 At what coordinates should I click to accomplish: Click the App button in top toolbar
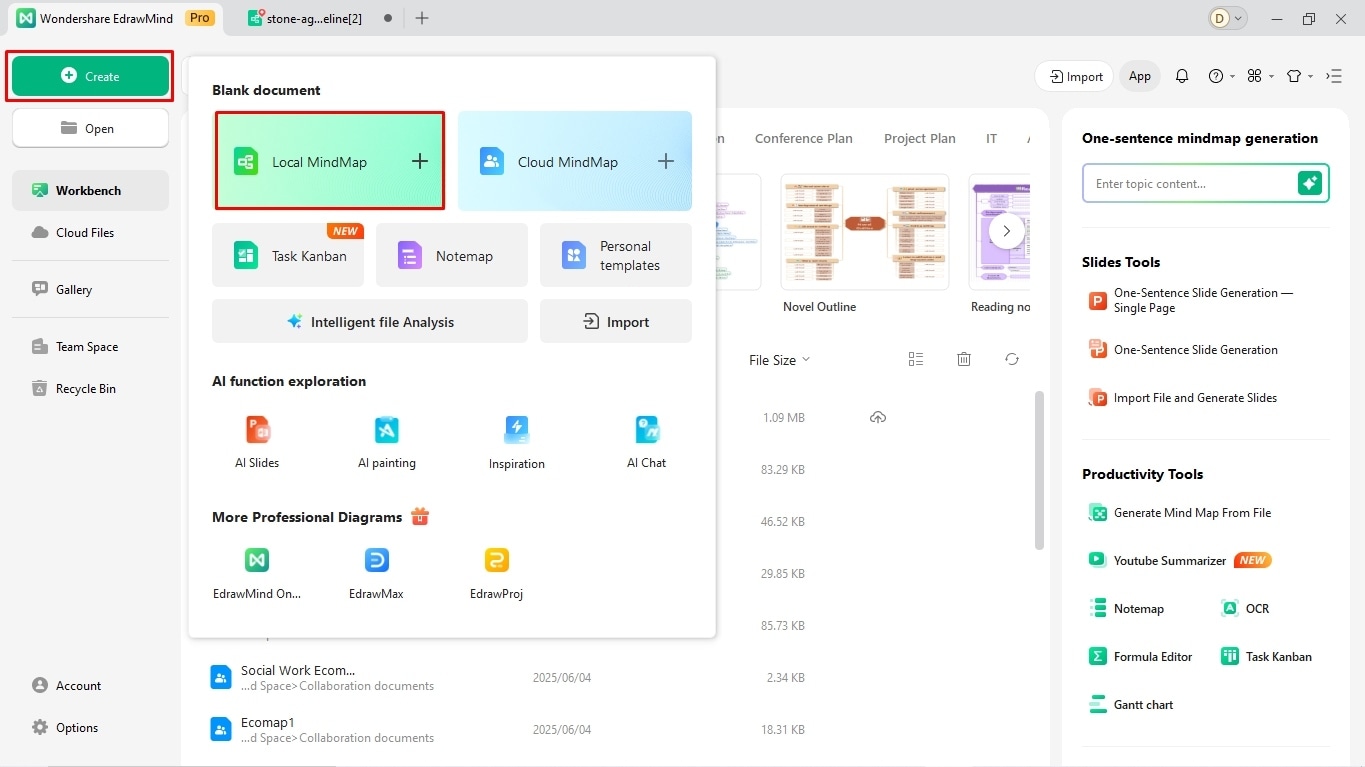1140,76
